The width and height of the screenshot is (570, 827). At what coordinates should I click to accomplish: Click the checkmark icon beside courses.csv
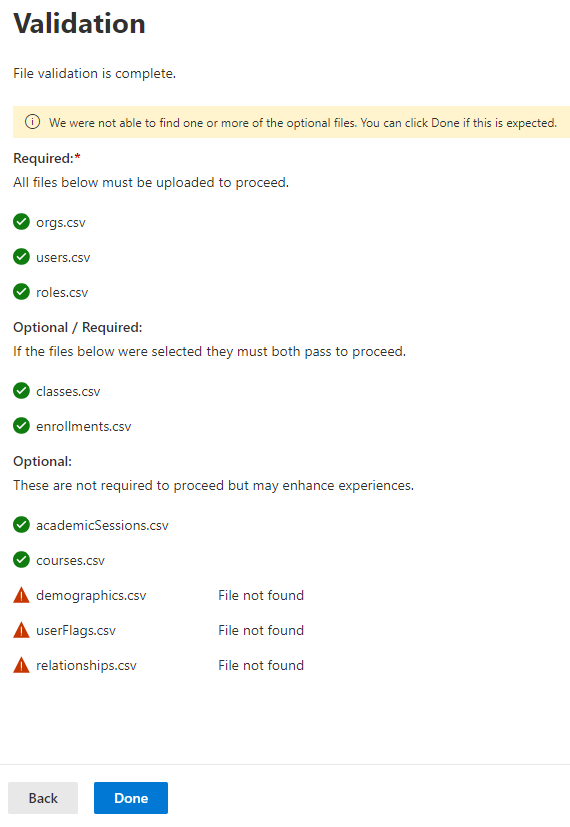[21, 560]
